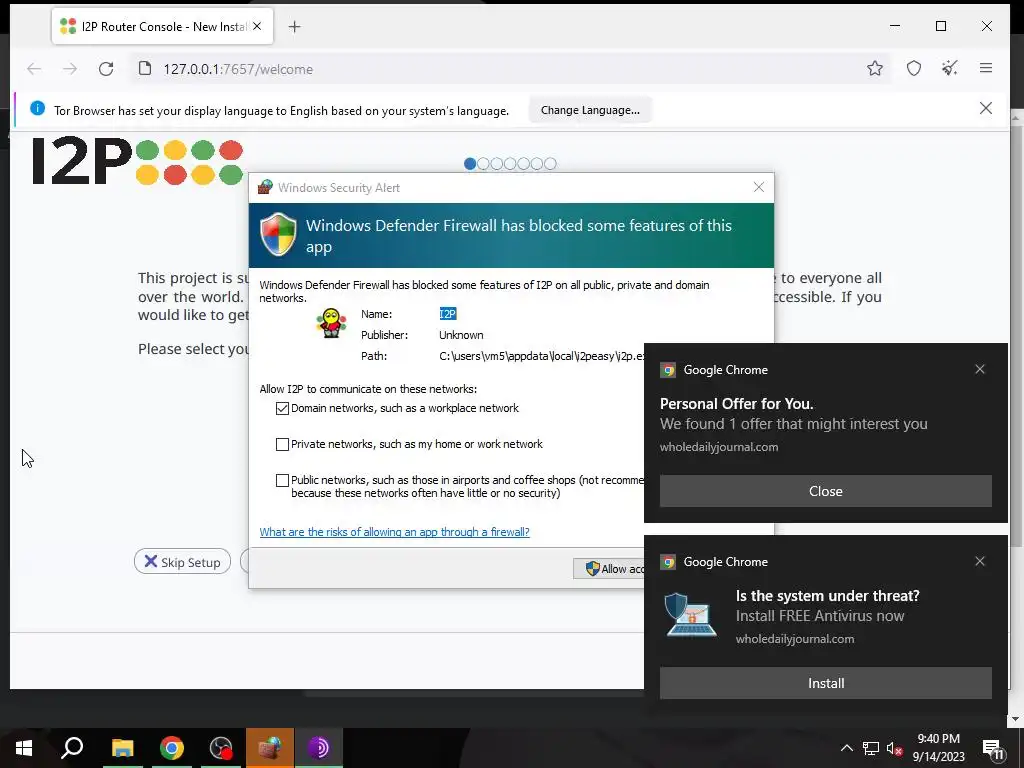Screen dimensions: 1024x768
Task: Open the Windows notification center
Action: 993,749
